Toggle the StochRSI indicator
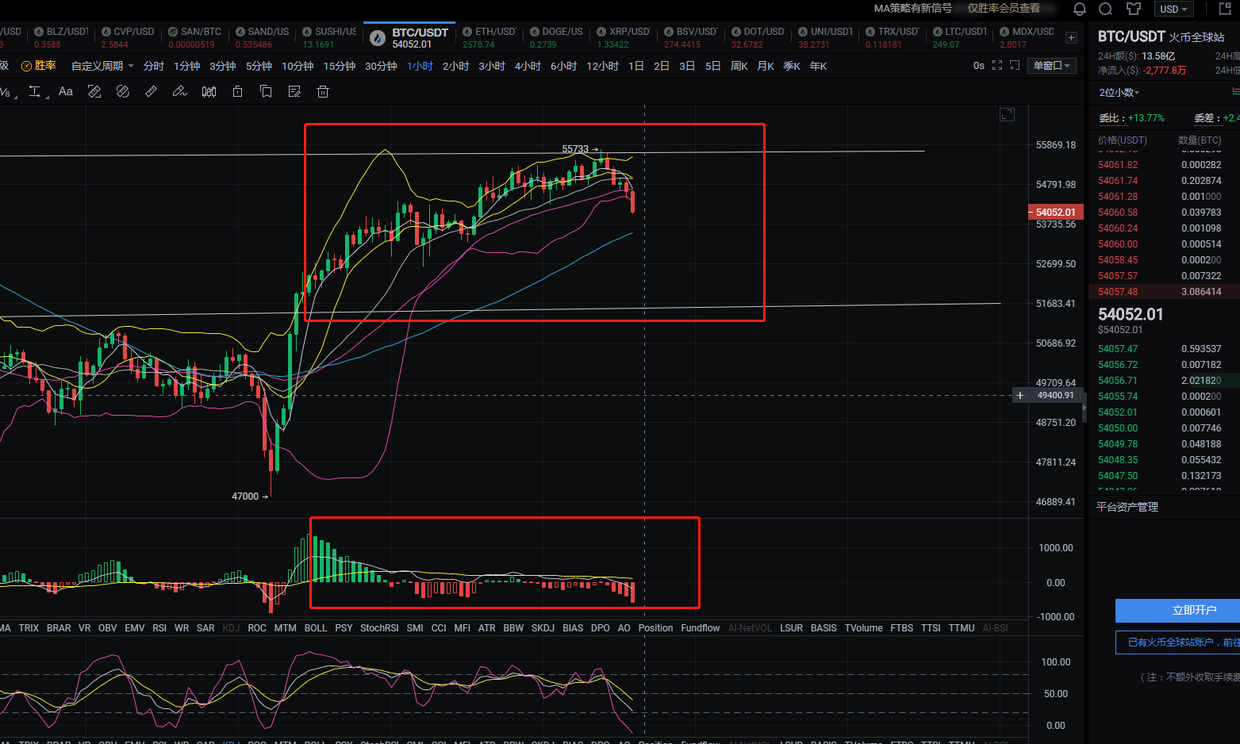The image size is (1240, 744). pos(379,628)
